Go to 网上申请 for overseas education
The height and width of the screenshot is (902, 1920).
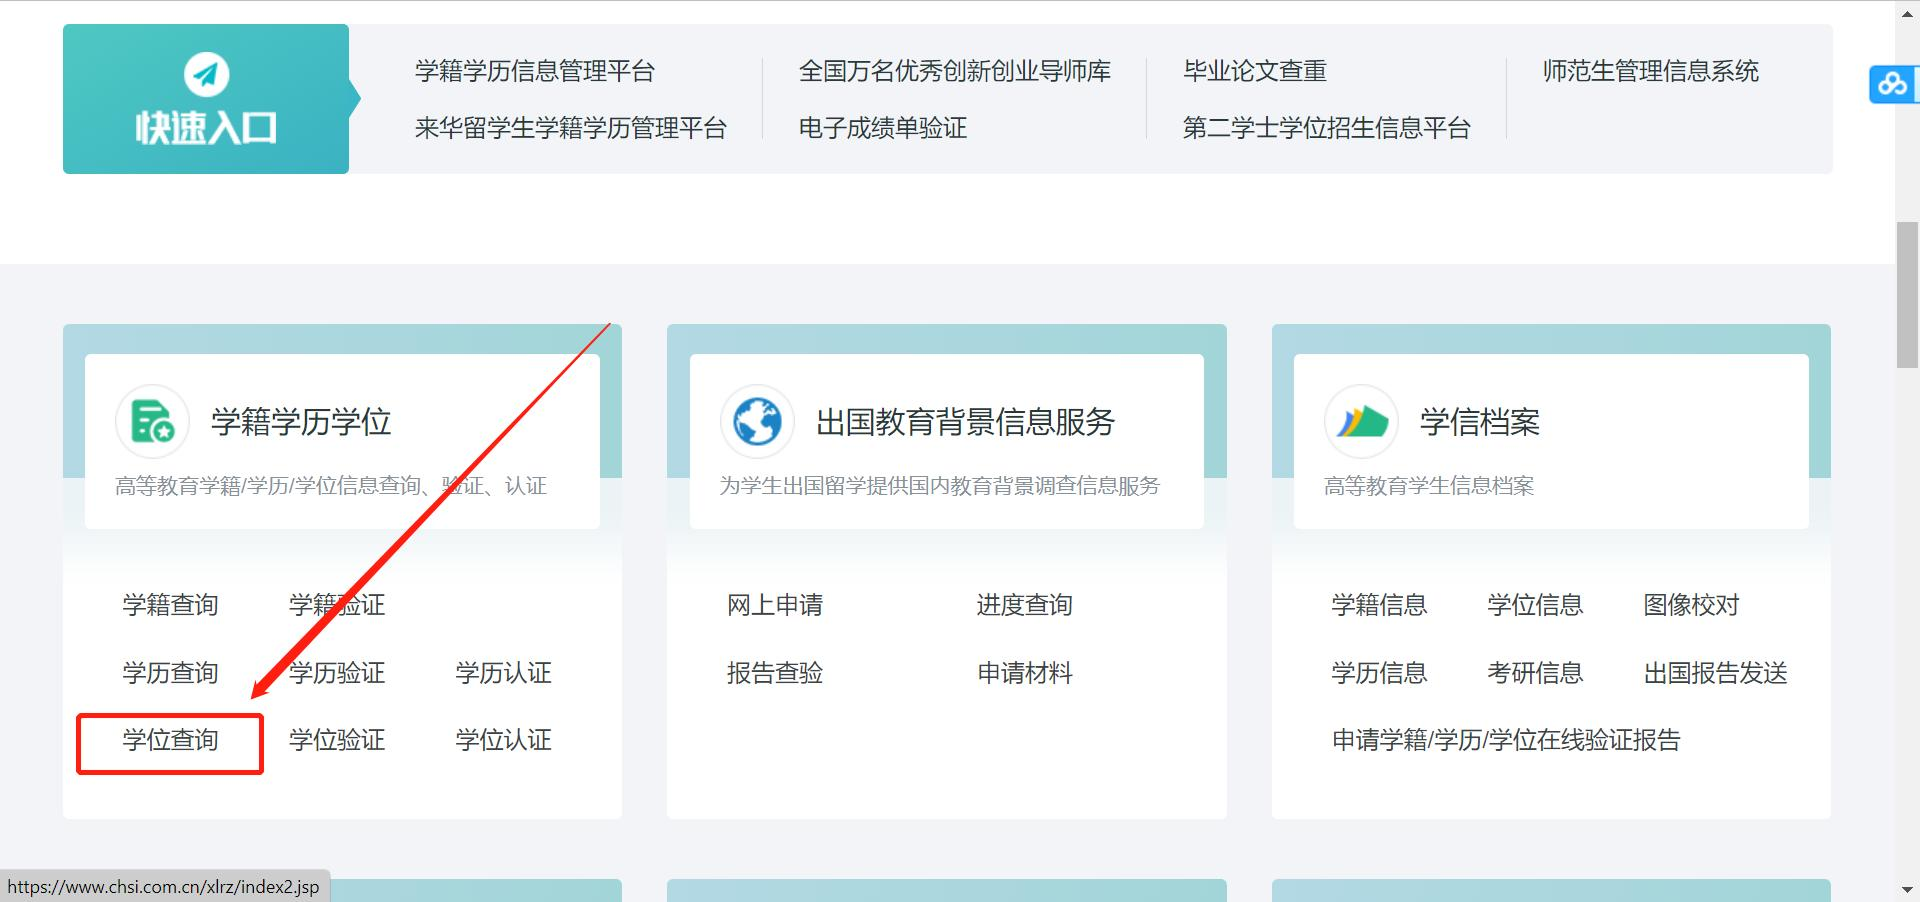point(775,606)
